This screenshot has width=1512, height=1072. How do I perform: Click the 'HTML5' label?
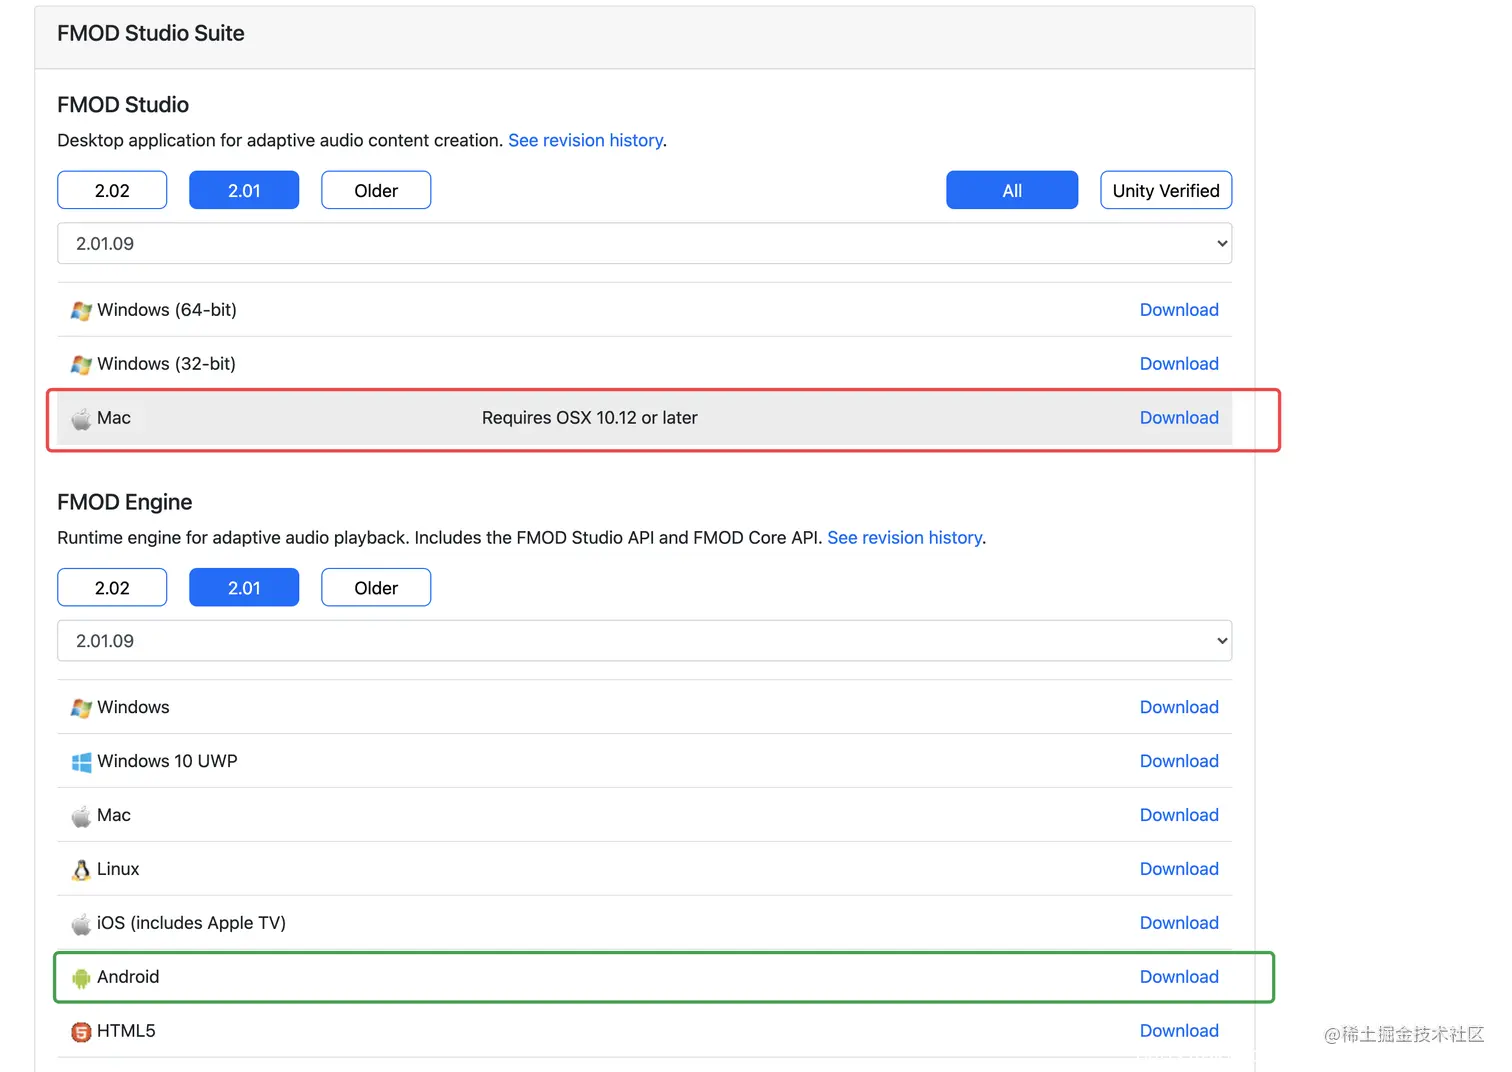pyautogui.click(x=126, y=1031)
